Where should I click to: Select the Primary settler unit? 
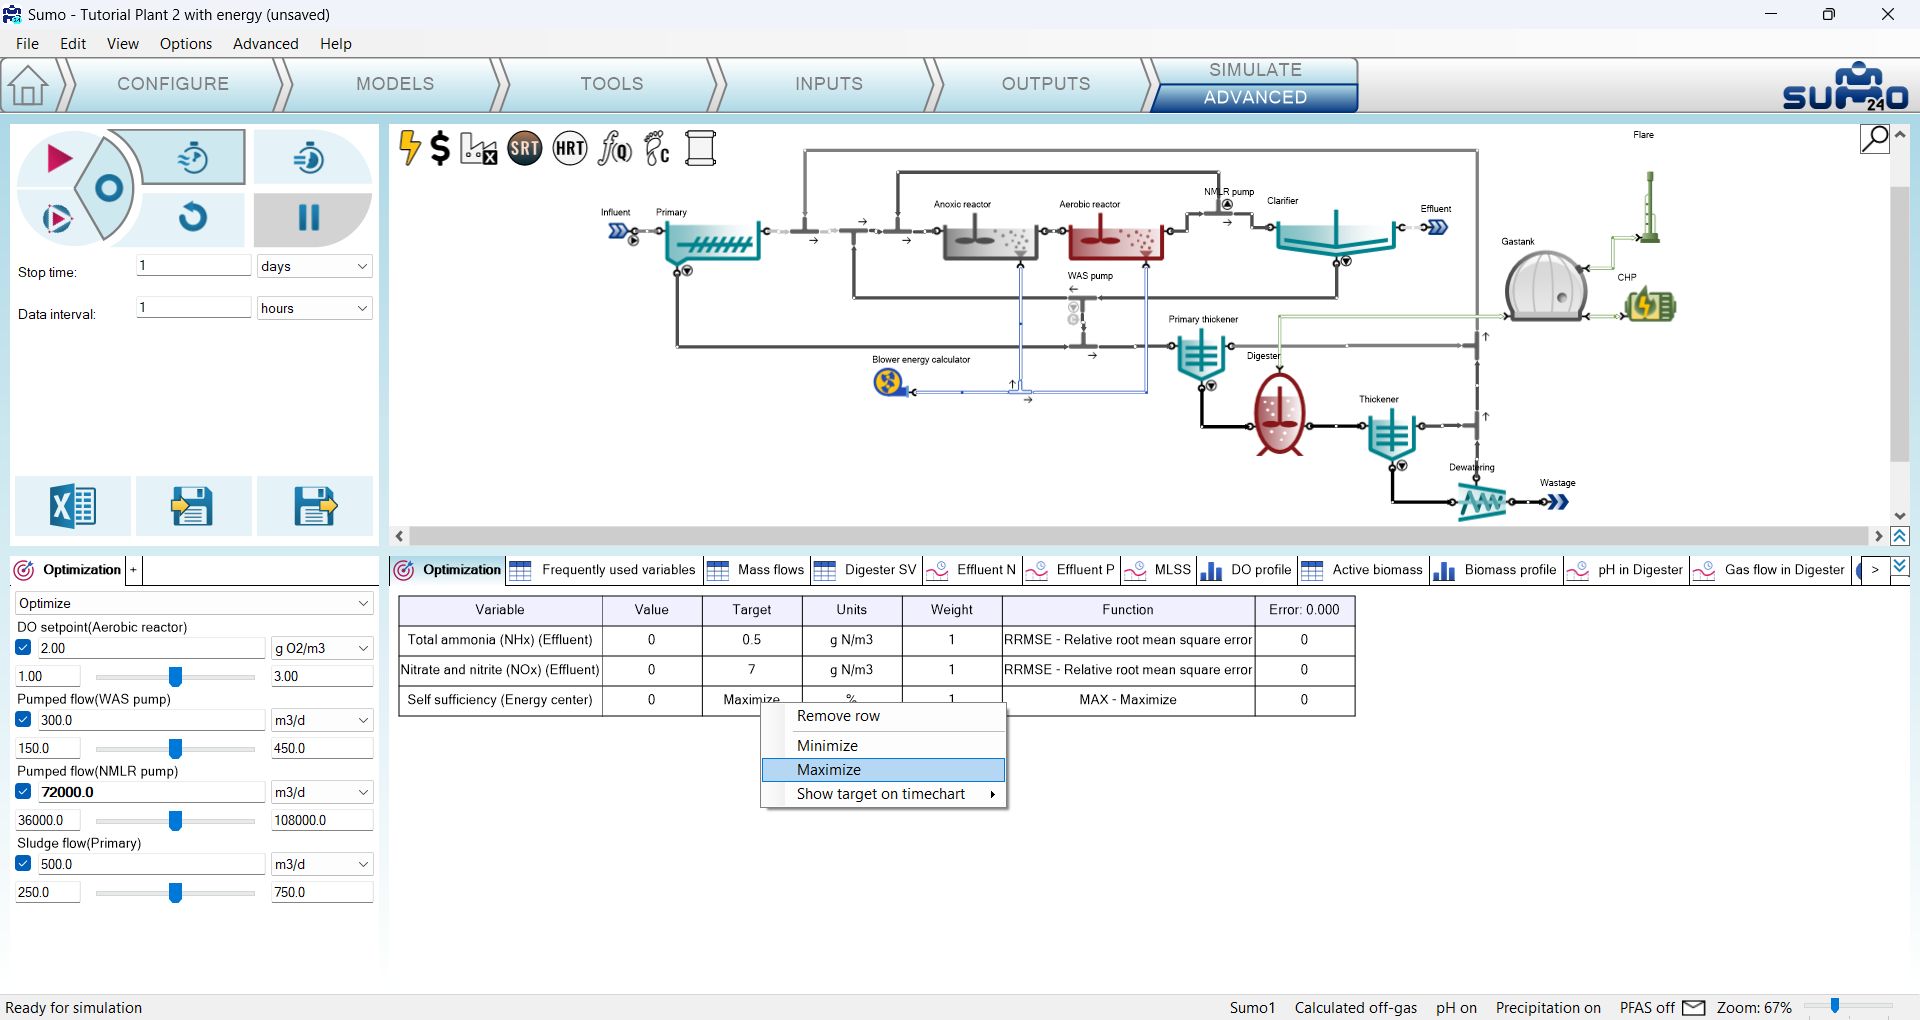(713, 241)
